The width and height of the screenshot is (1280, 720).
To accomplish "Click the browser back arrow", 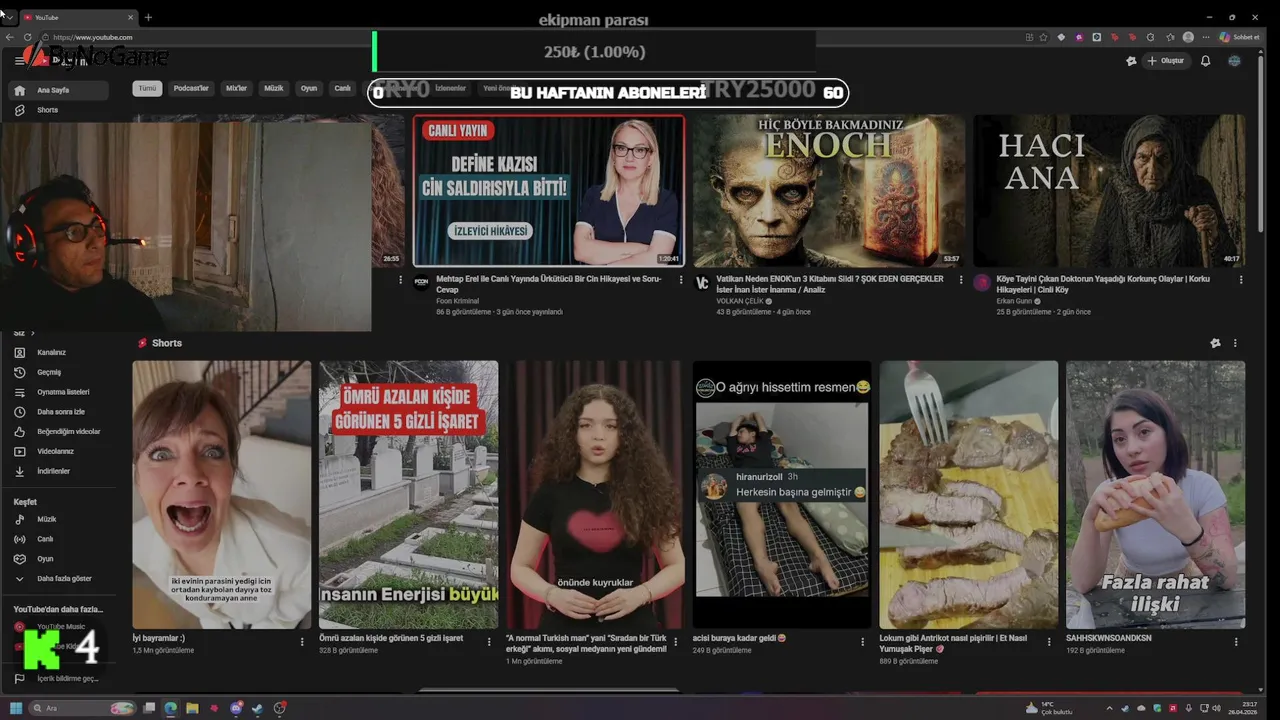I will pyautogui.click(x=10, y=37).
